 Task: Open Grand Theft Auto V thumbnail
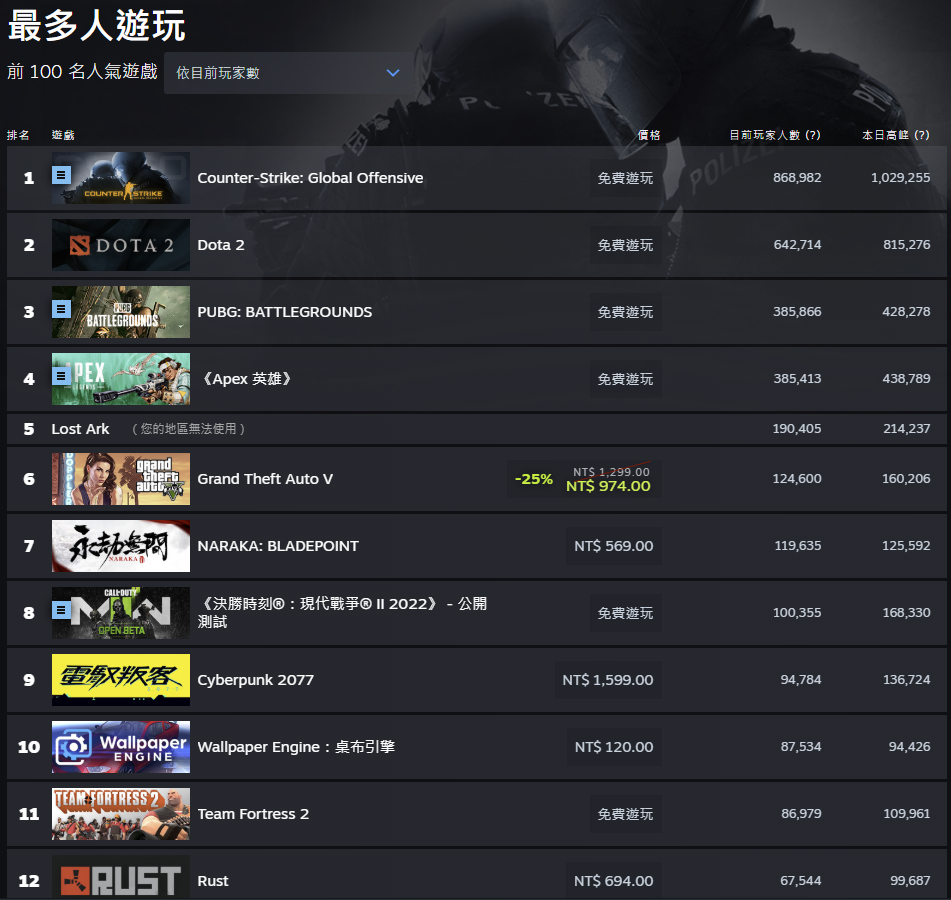pyautogui.click(x=121, y=479)
